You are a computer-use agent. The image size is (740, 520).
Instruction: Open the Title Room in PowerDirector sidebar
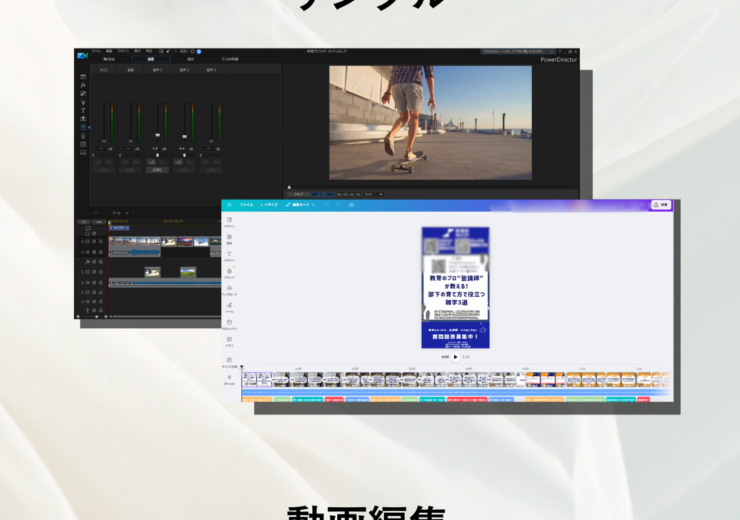click(x=83, y=110)
